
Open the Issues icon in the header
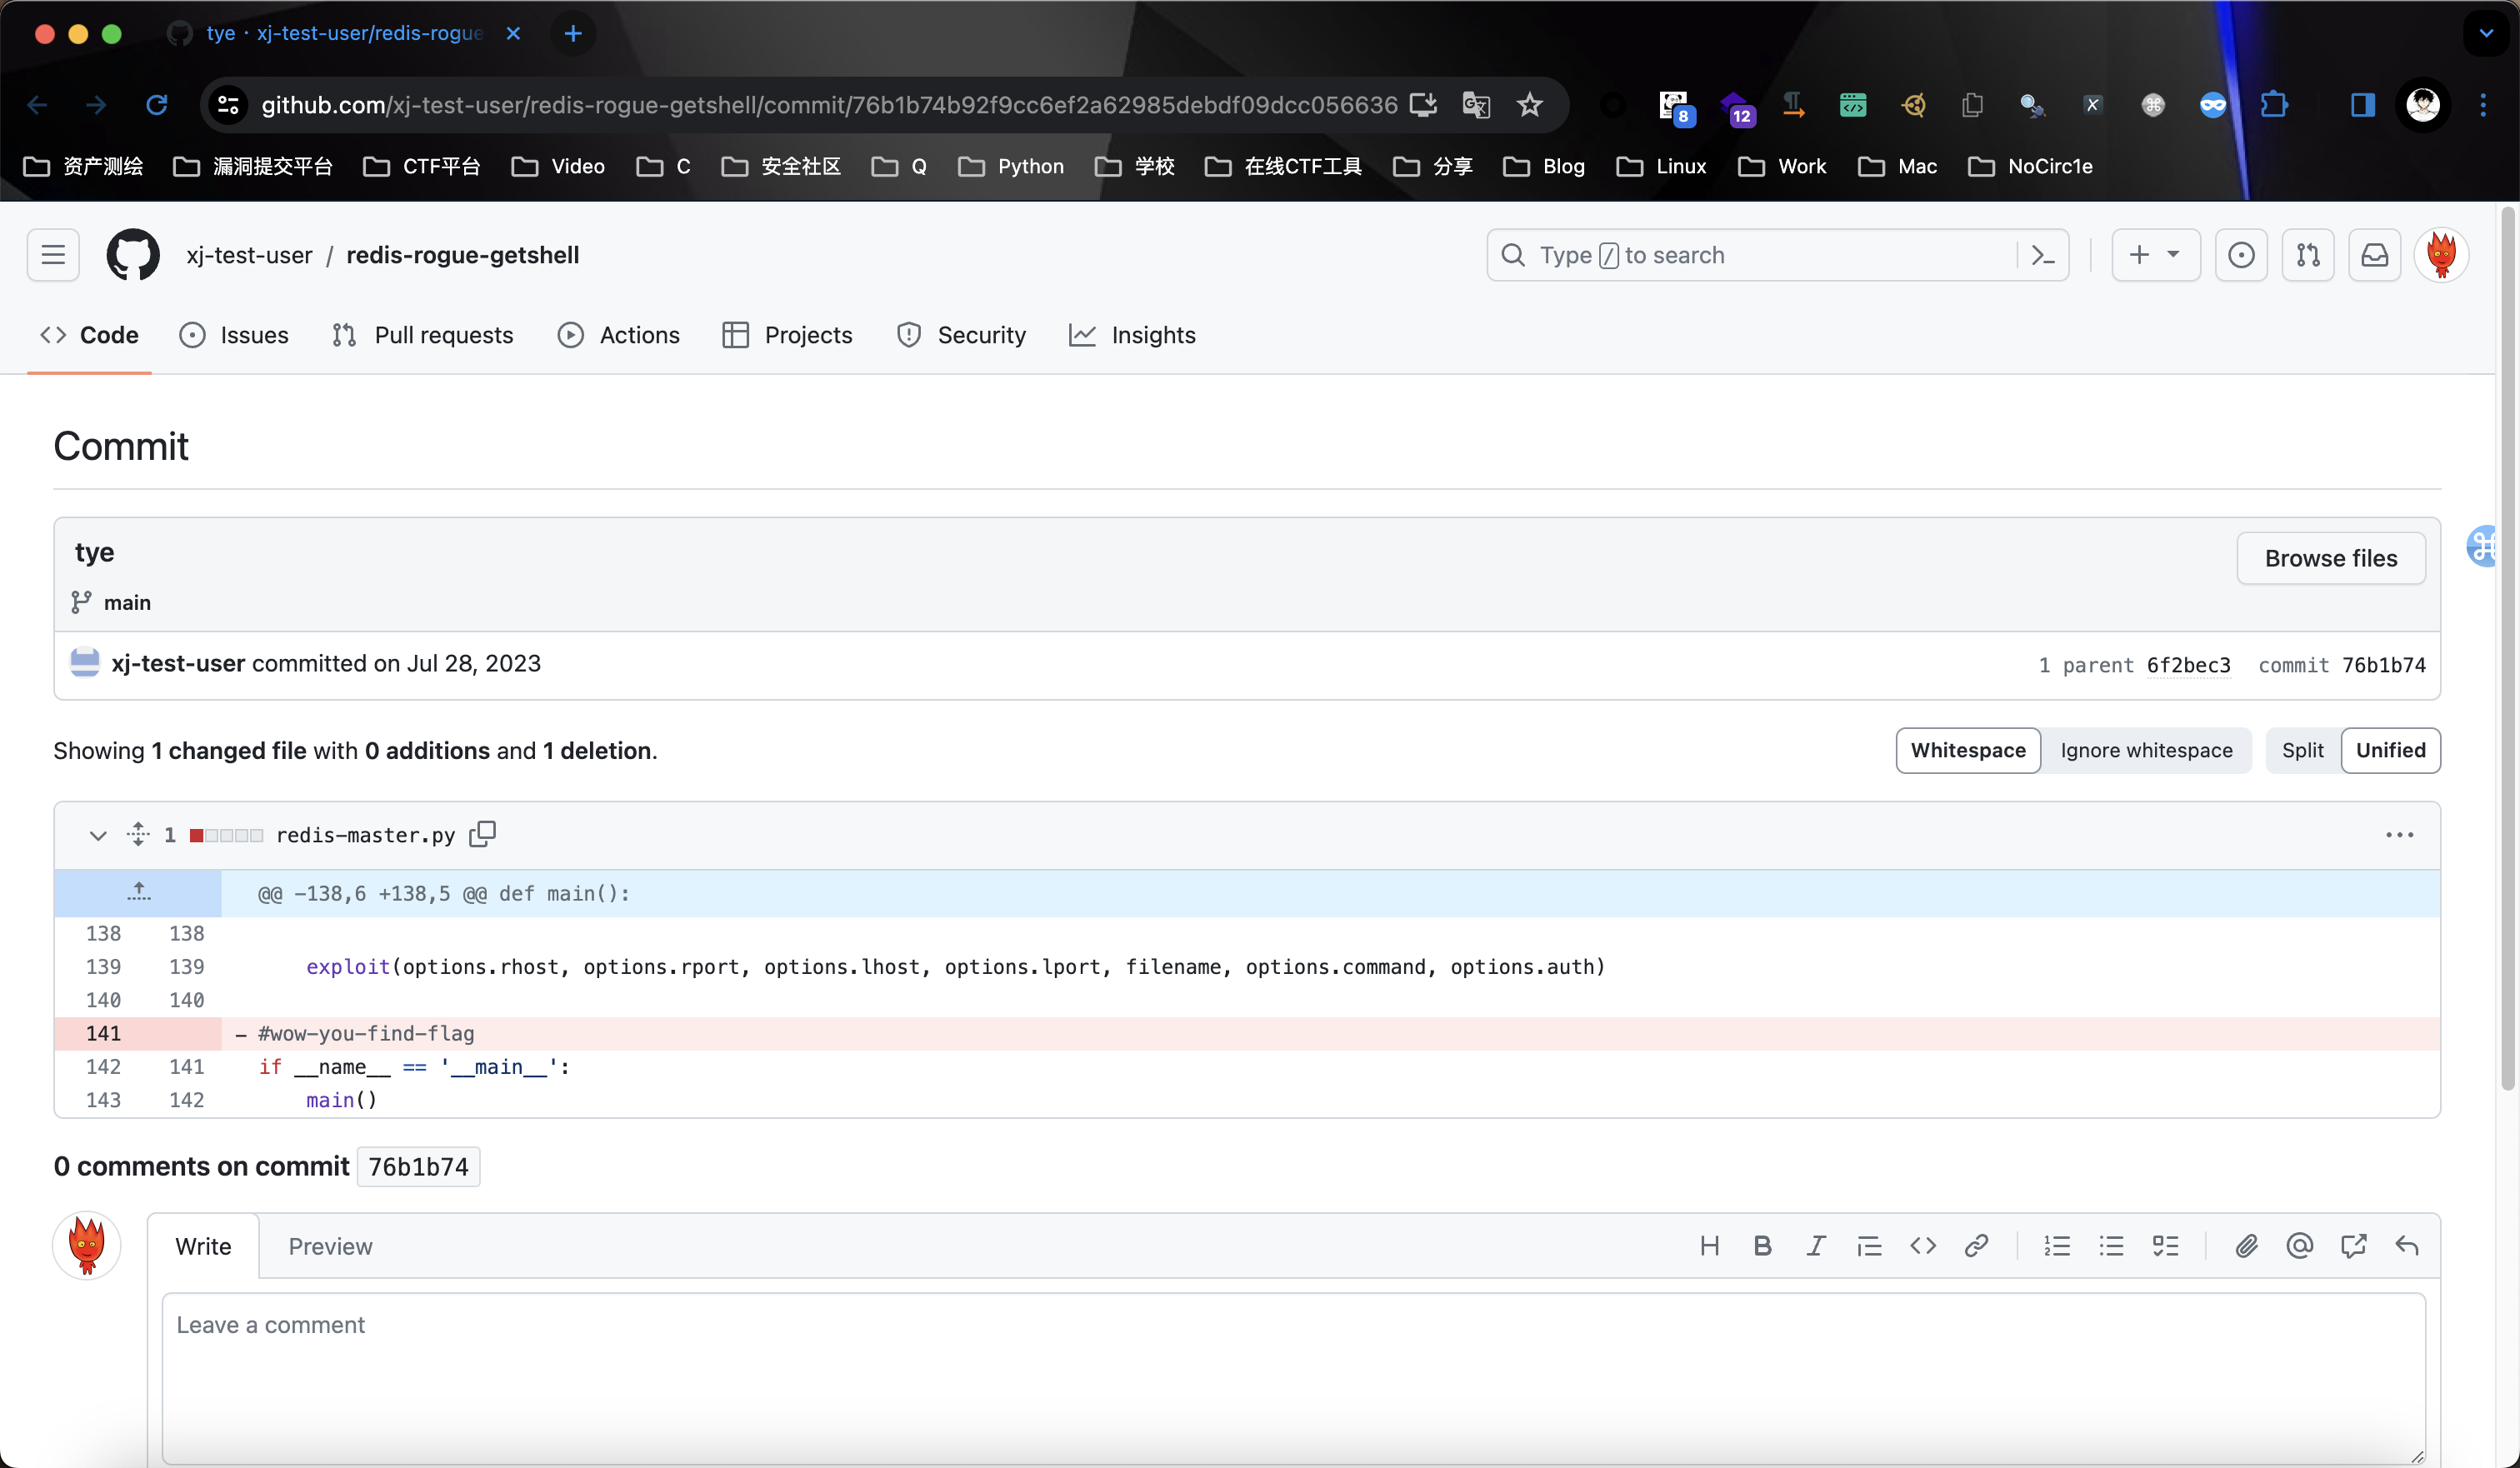(x=2241, y=255)
